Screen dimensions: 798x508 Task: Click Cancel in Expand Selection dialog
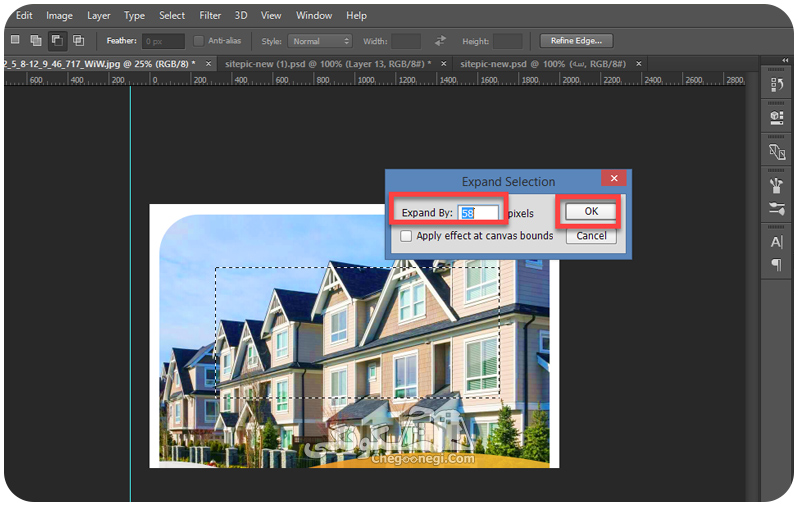click(591, 236)
